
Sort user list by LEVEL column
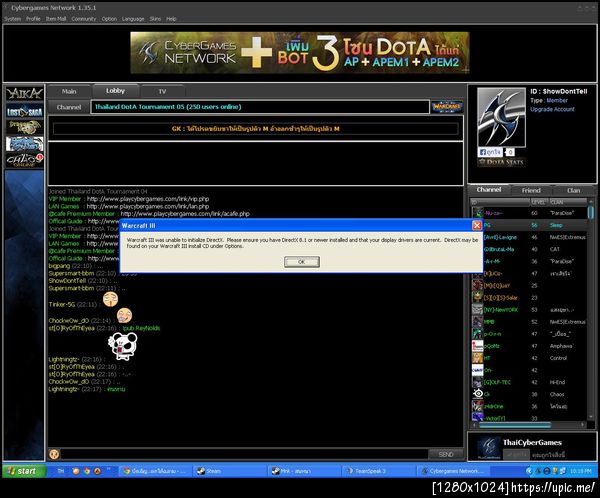click(x=539, y=202)
